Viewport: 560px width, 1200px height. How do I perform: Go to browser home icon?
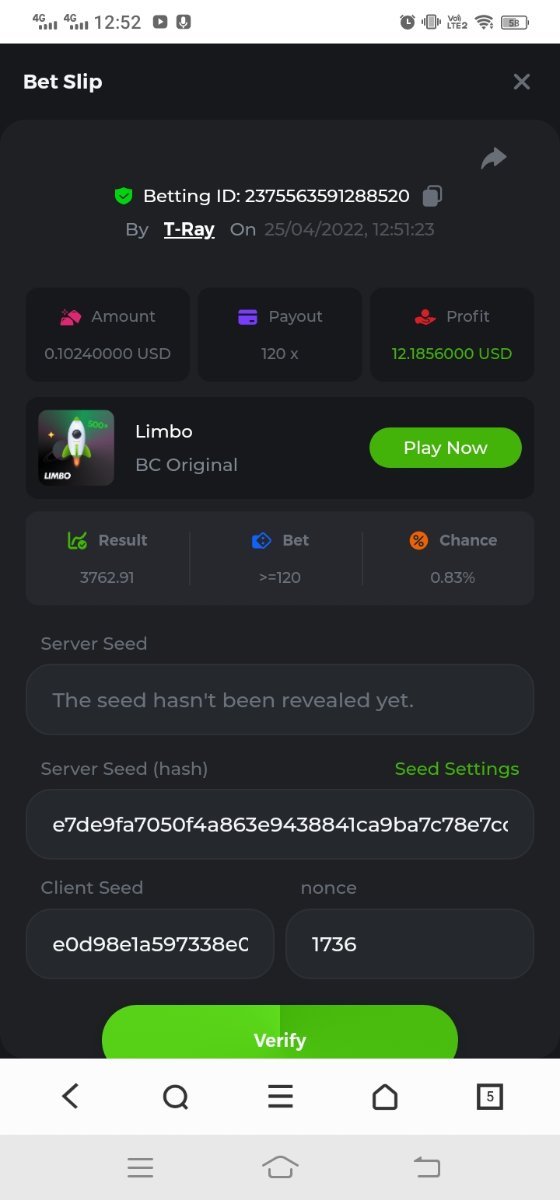coord(385,1097)
